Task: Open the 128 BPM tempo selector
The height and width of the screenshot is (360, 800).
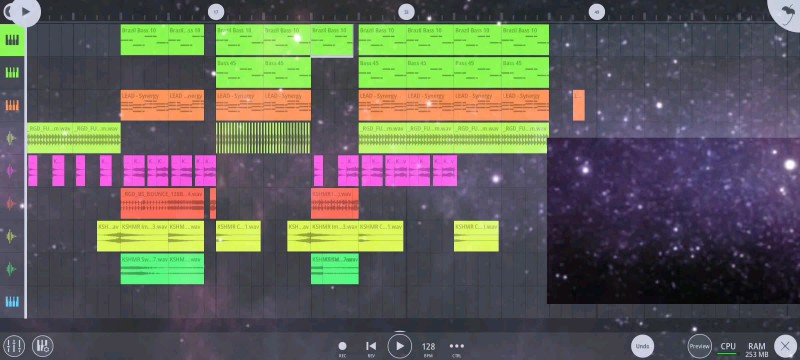Action: [429, 348]
